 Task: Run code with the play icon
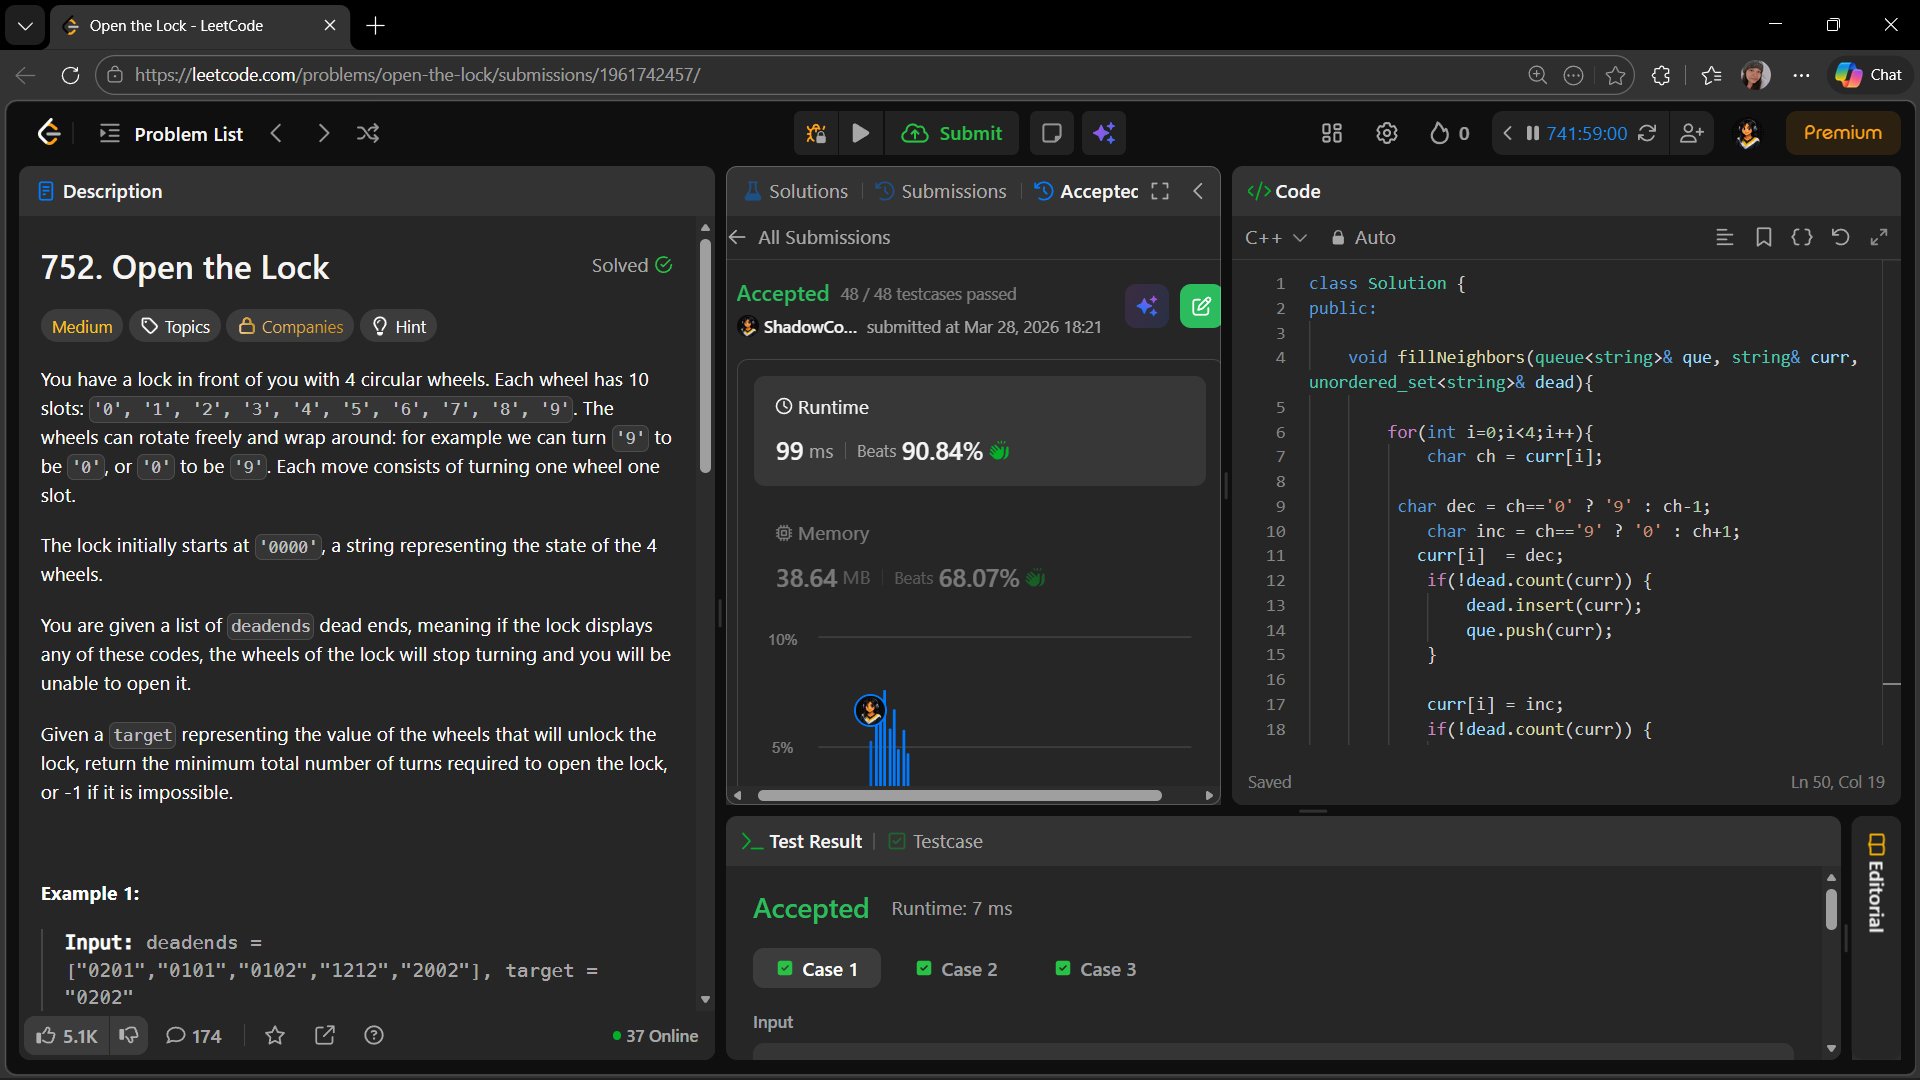860,133
